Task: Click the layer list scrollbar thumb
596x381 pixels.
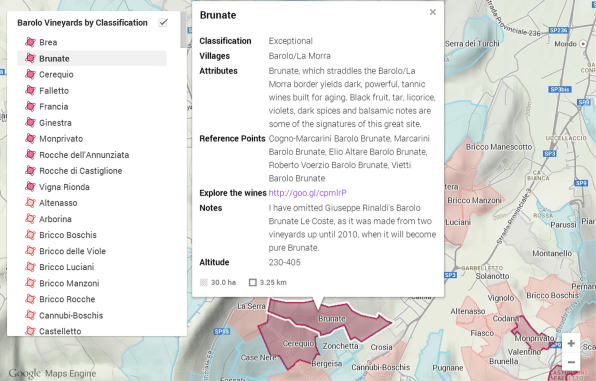Action: point(184,30)
